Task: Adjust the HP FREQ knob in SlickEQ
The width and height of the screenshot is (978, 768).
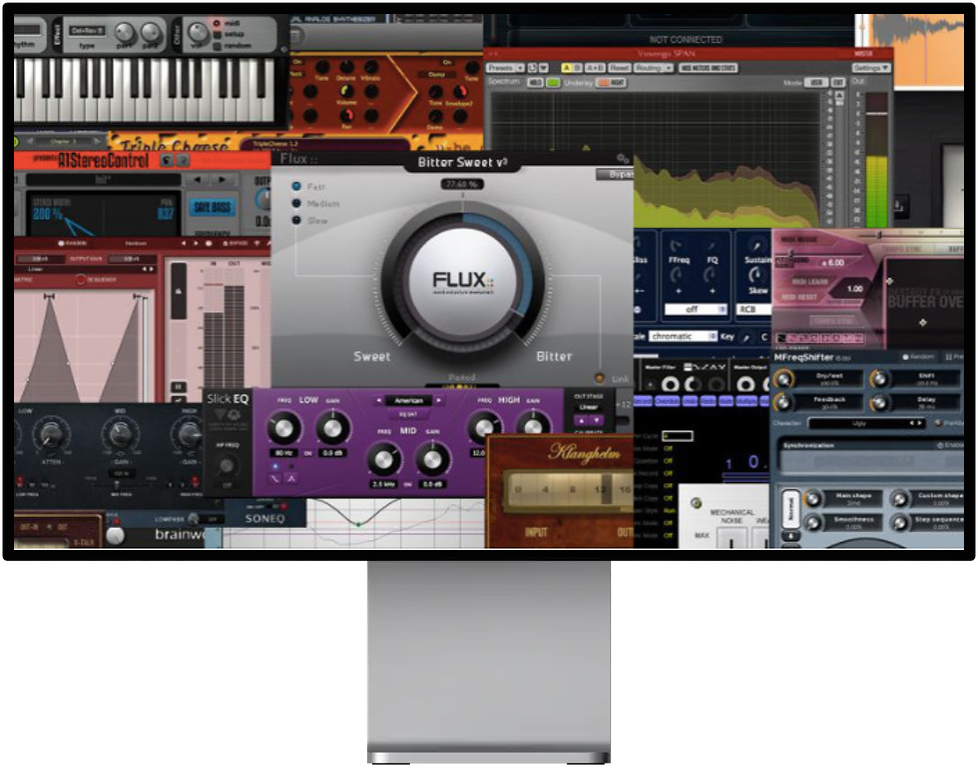Action: pos(227,465)
